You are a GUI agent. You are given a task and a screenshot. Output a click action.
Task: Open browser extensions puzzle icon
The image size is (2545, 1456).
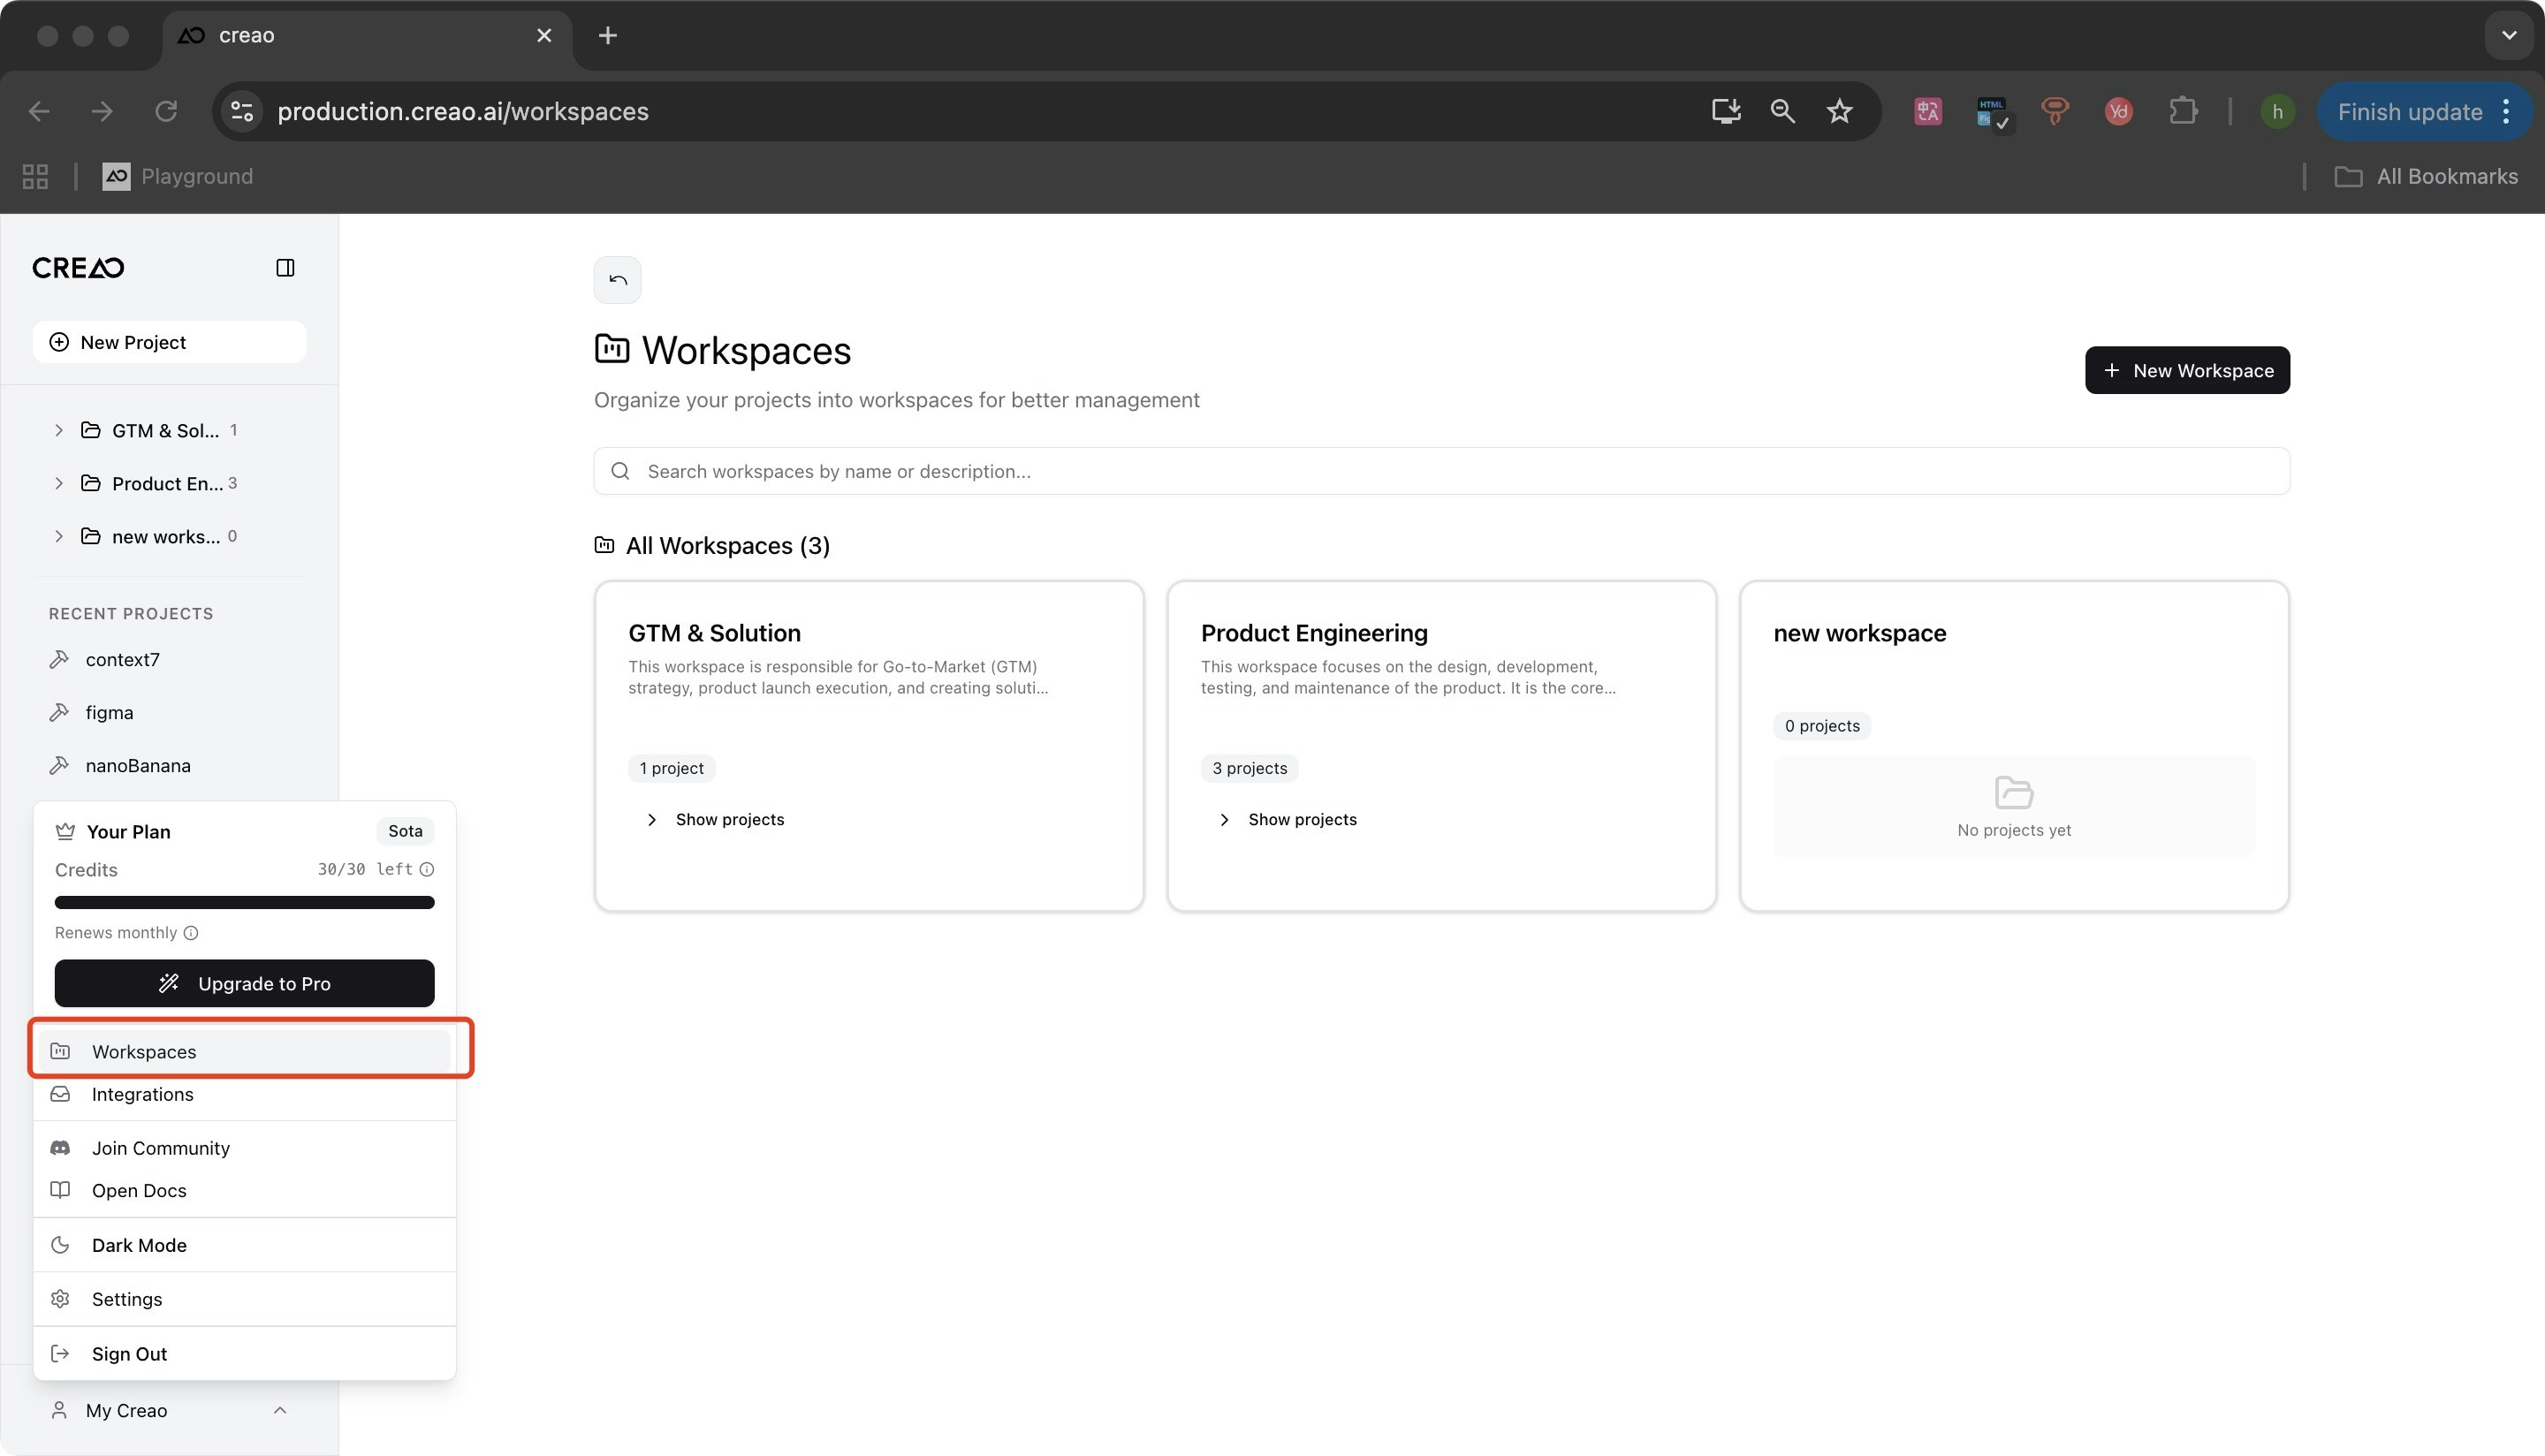click(x=2183, y=112)
